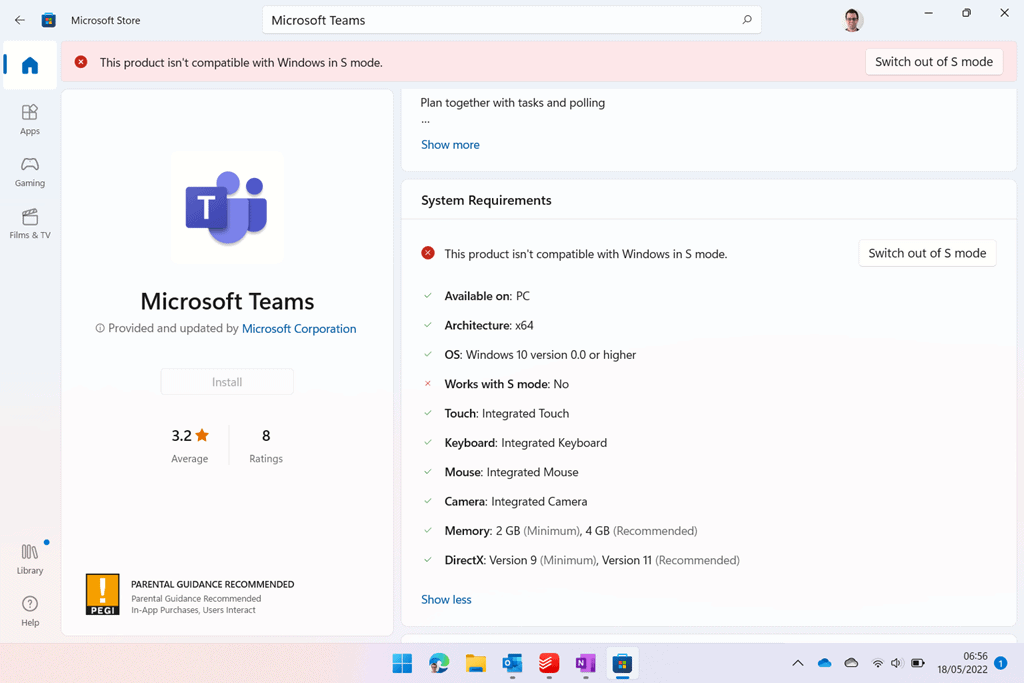Open the Home tab in sidebar
1024x683 pixels.
(30, 66)
